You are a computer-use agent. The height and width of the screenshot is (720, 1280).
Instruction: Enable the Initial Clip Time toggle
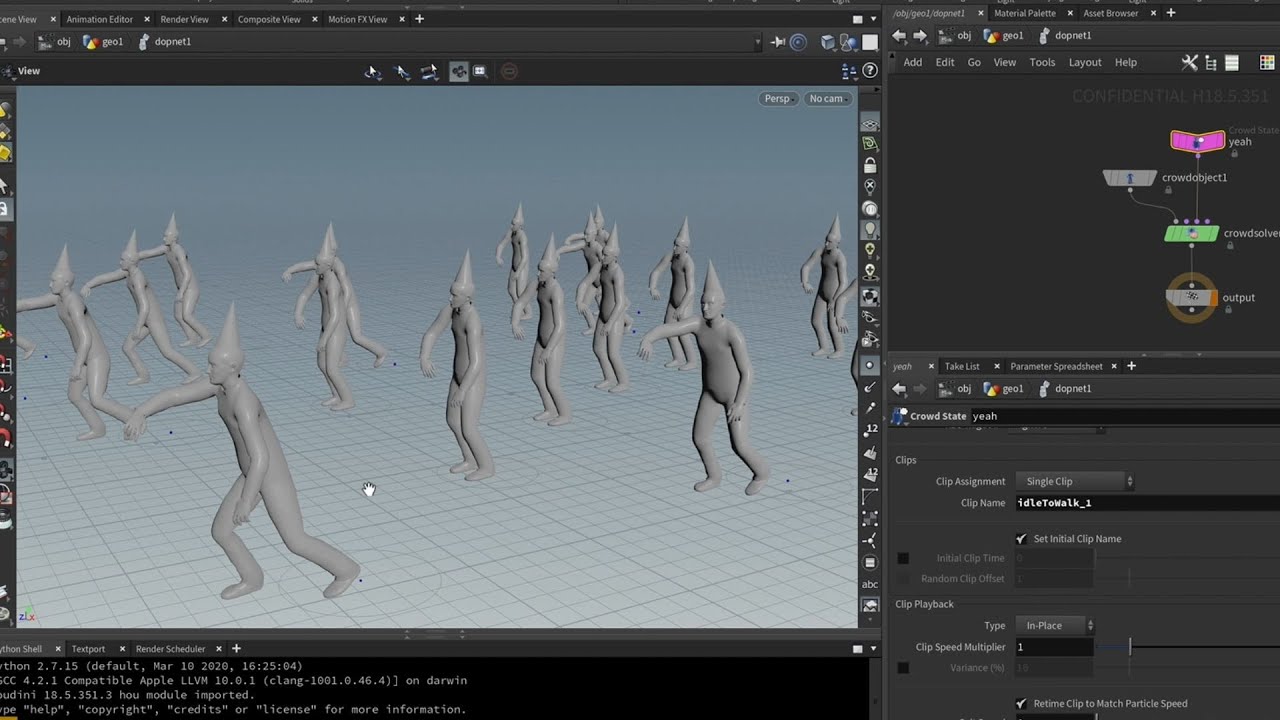(903, 558)
